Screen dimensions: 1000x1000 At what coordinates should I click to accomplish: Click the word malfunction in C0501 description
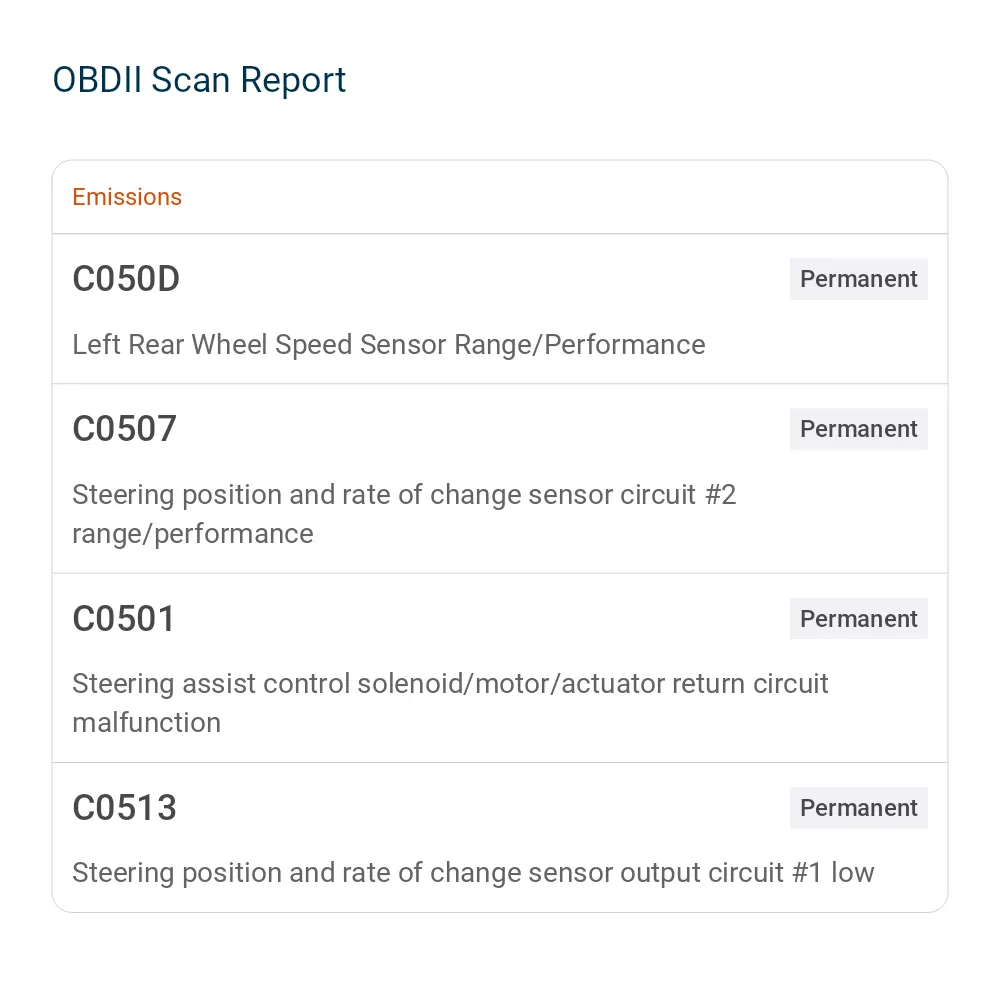pos(147,723)
